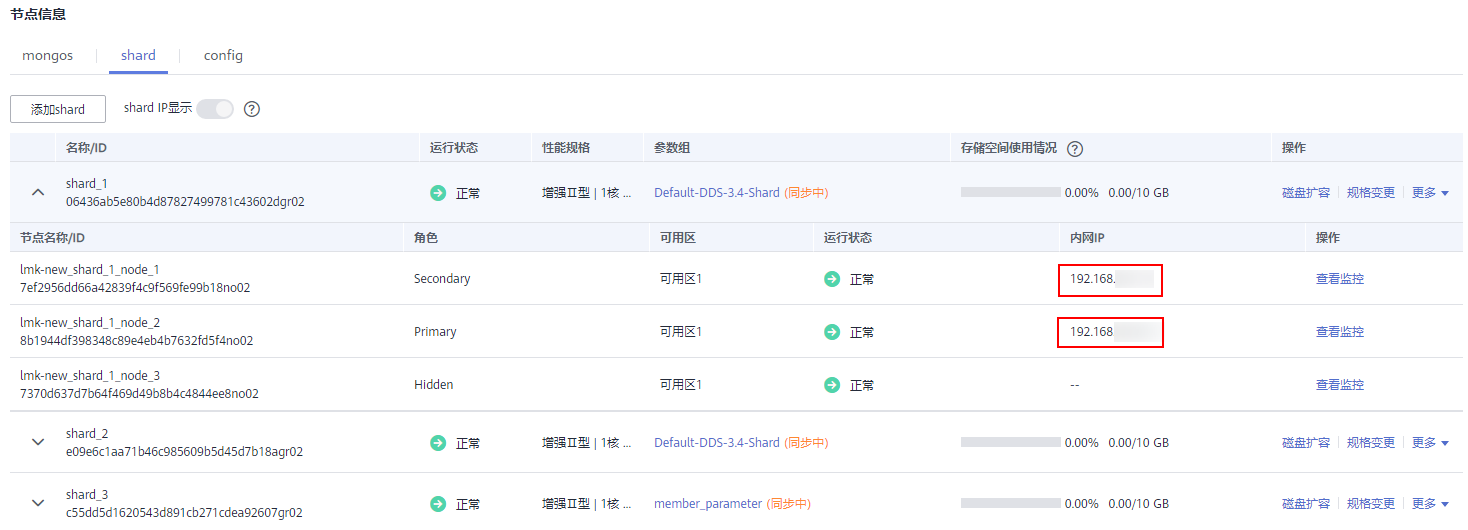This screenshot has height=530, width=1468.
Task: Expand the shard_2 row
Action: [38, 442]
